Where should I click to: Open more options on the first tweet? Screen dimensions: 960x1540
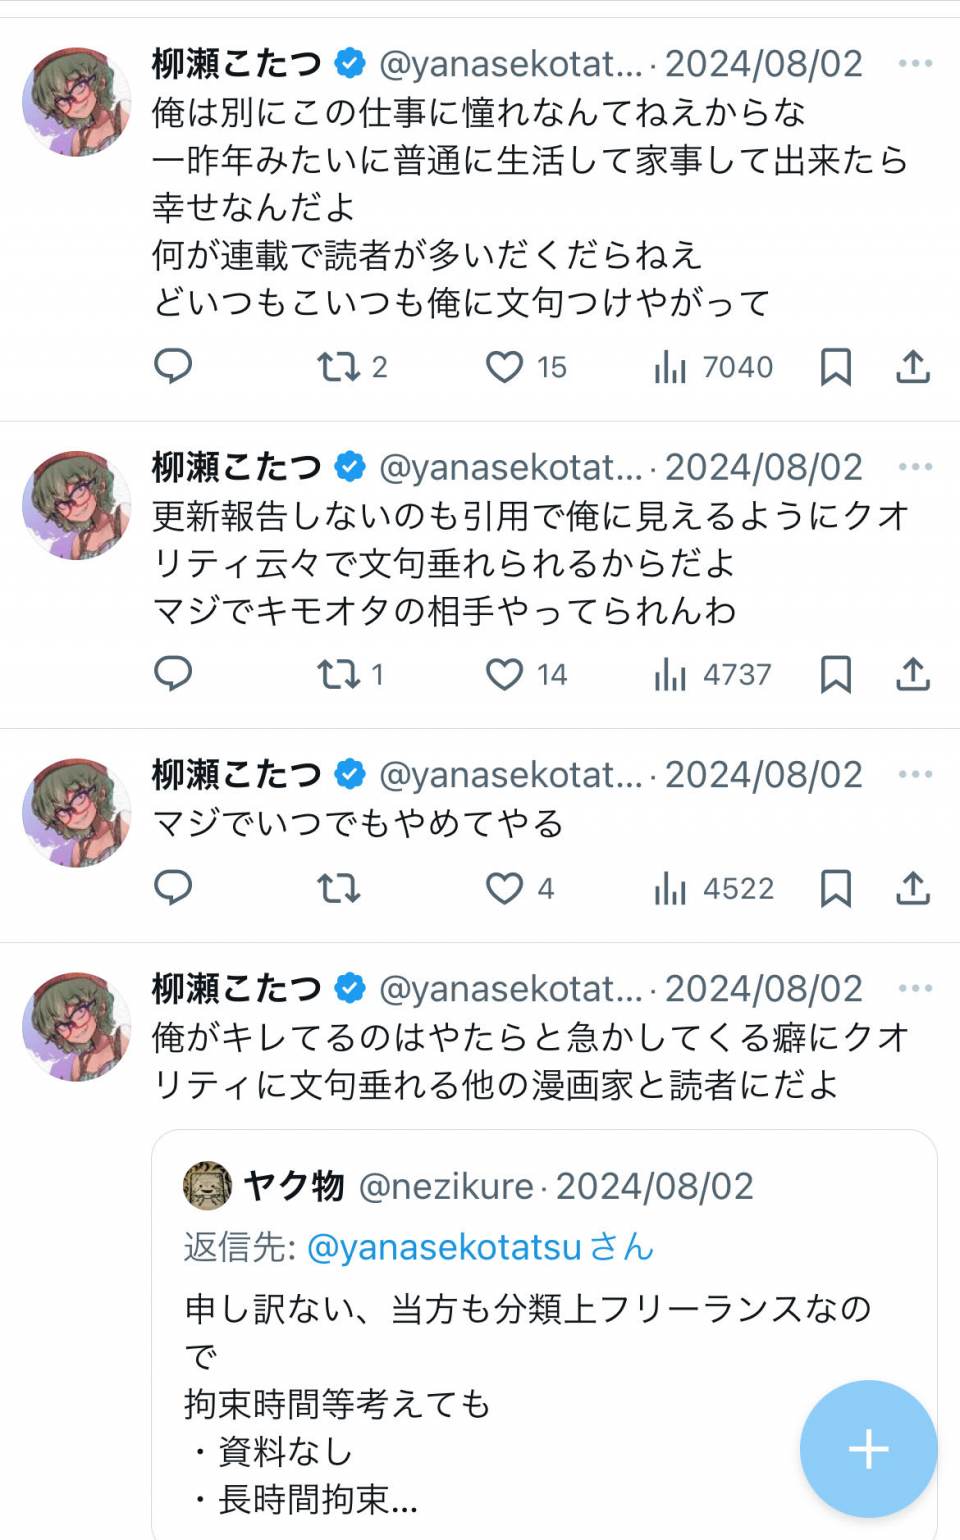tap(915, 64)
